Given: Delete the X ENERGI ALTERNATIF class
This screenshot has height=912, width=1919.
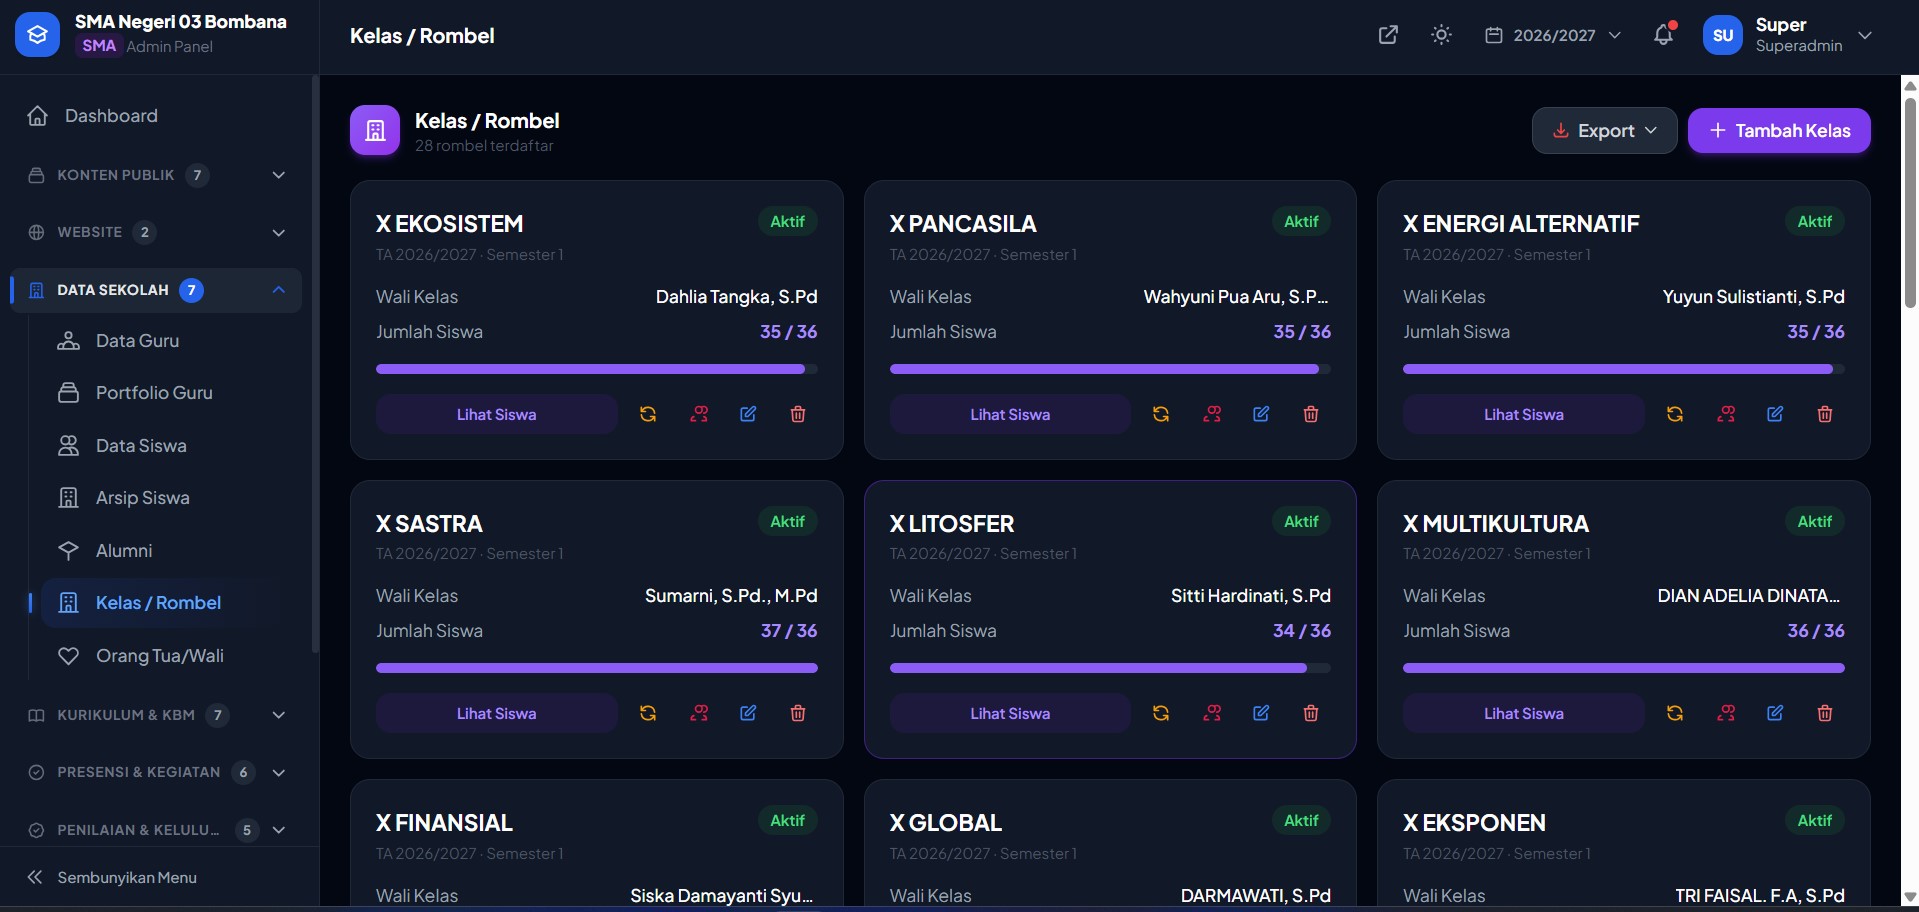Looking at the screenshot, I should pyautogui.click(x=1825, y=414).
